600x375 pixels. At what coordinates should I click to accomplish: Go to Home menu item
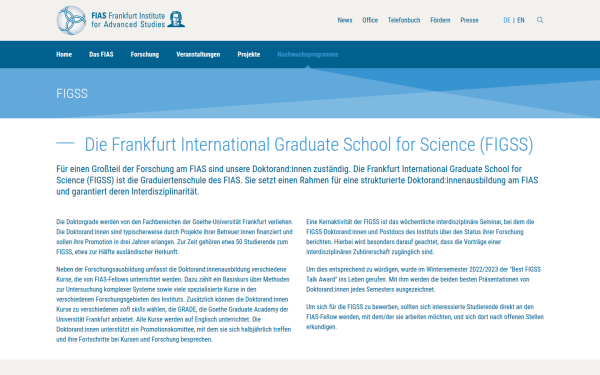click(64, 54)
